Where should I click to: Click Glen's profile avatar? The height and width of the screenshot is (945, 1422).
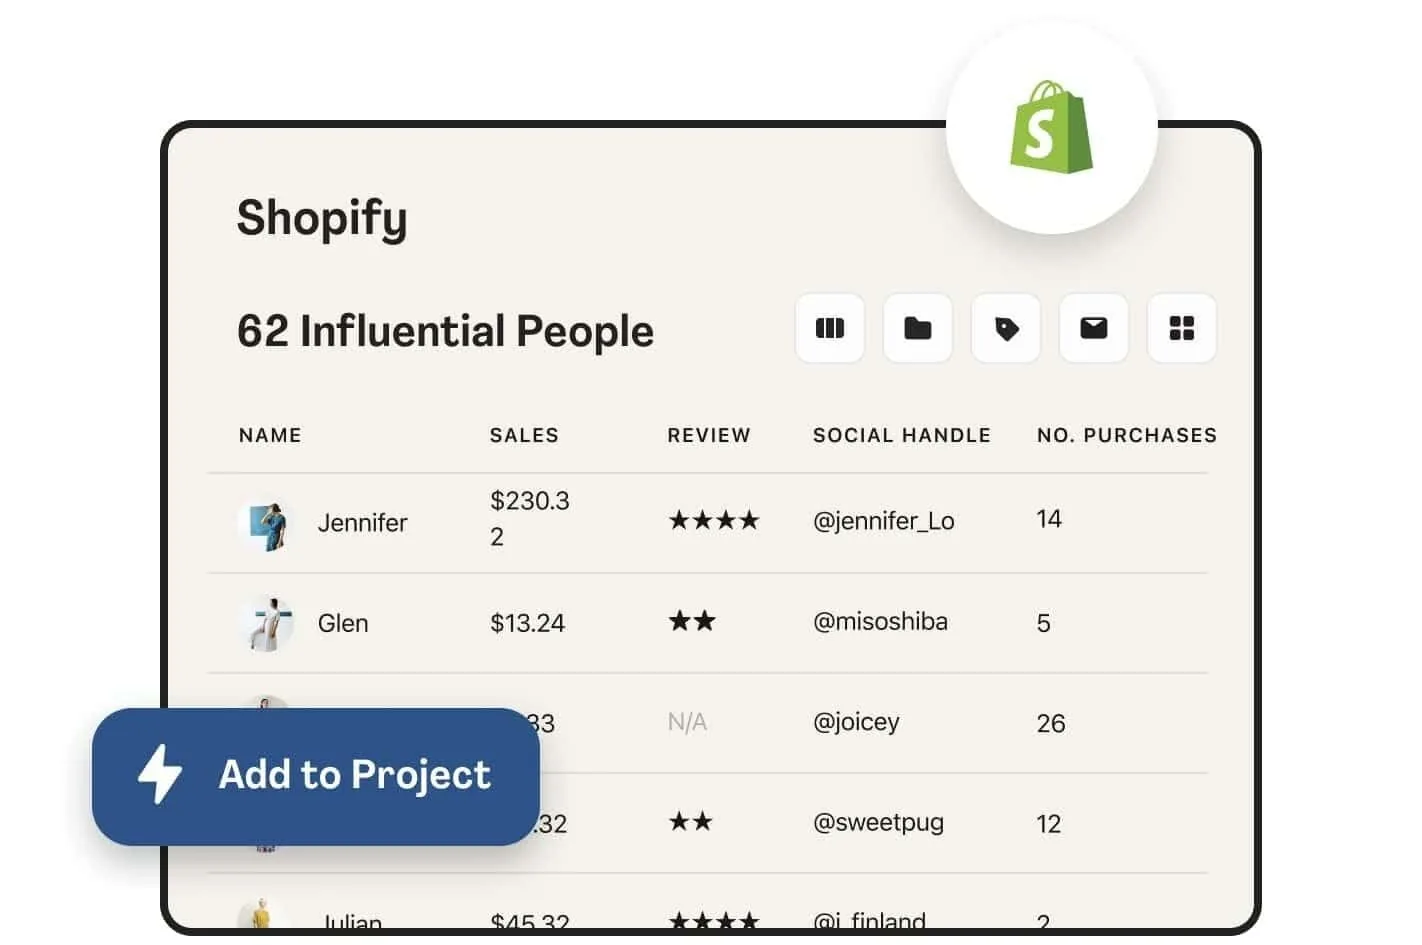(x=267, y=623)
